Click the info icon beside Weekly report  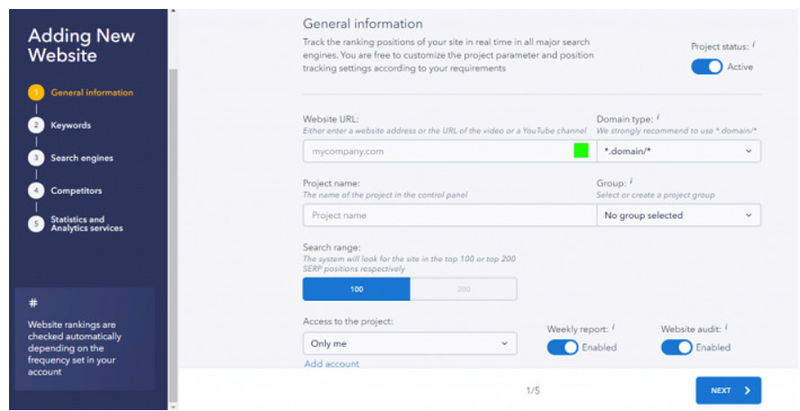(x=613, y=327)
